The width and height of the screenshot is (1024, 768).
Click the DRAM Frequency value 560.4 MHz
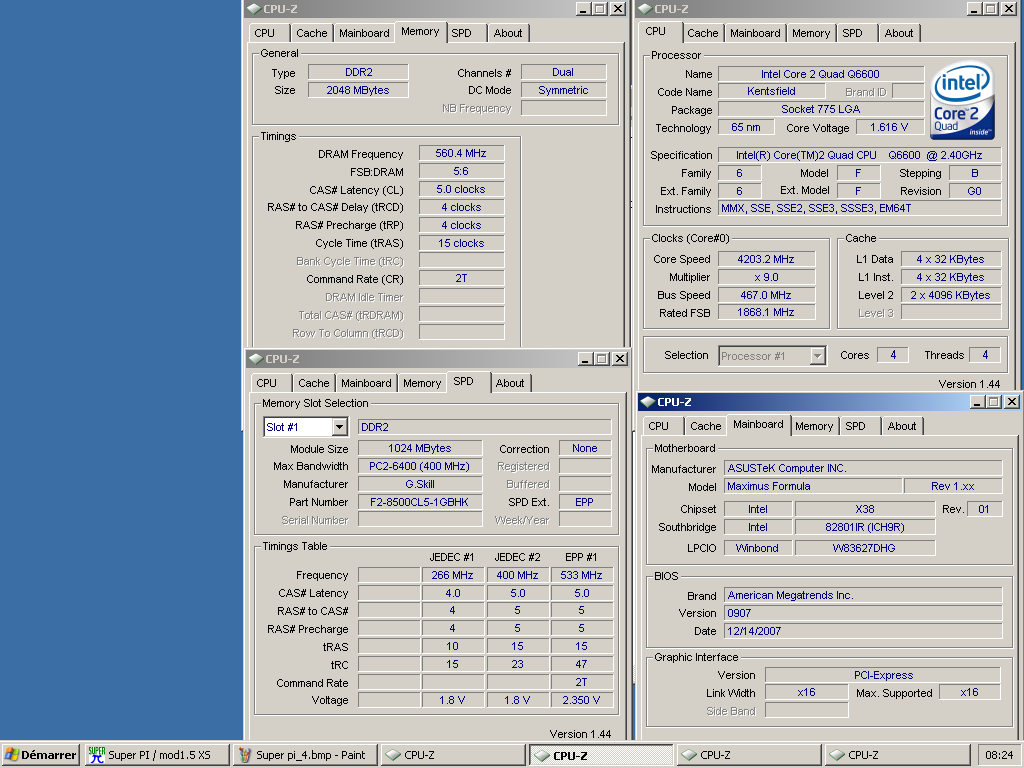click(x=461, y=153)
